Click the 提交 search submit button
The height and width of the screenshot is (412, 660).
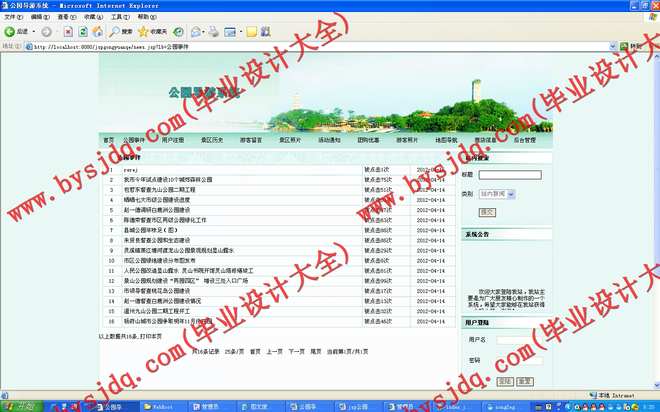[487, 212]
